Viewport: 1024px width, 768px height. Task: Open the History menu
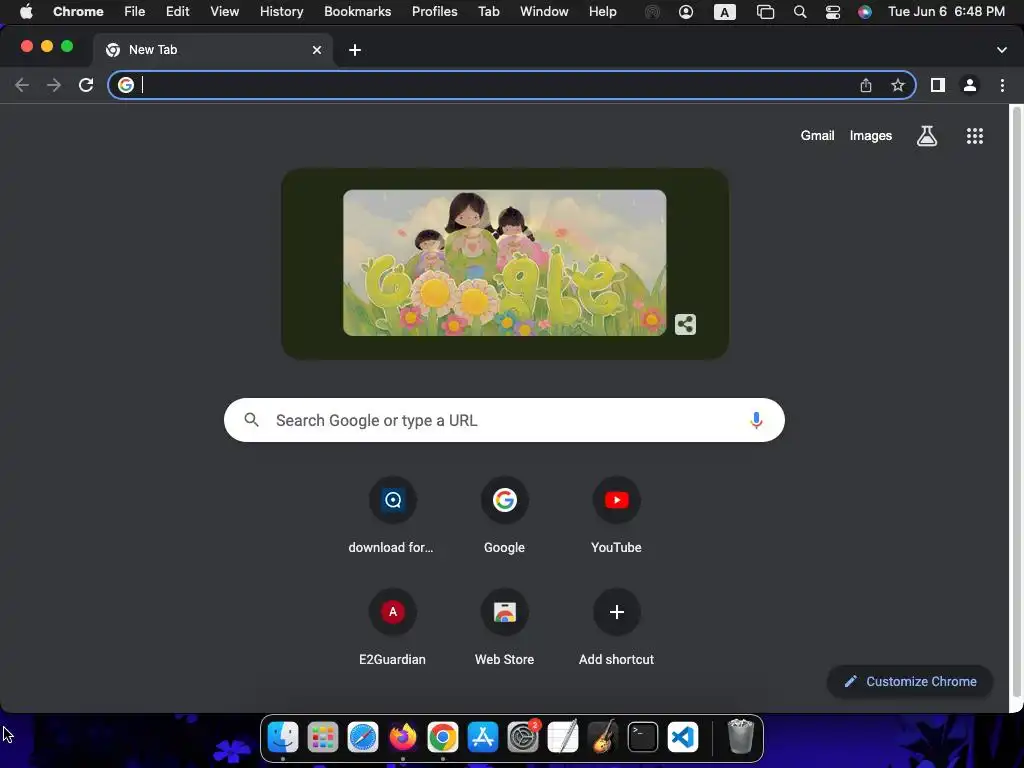[281, 12]
